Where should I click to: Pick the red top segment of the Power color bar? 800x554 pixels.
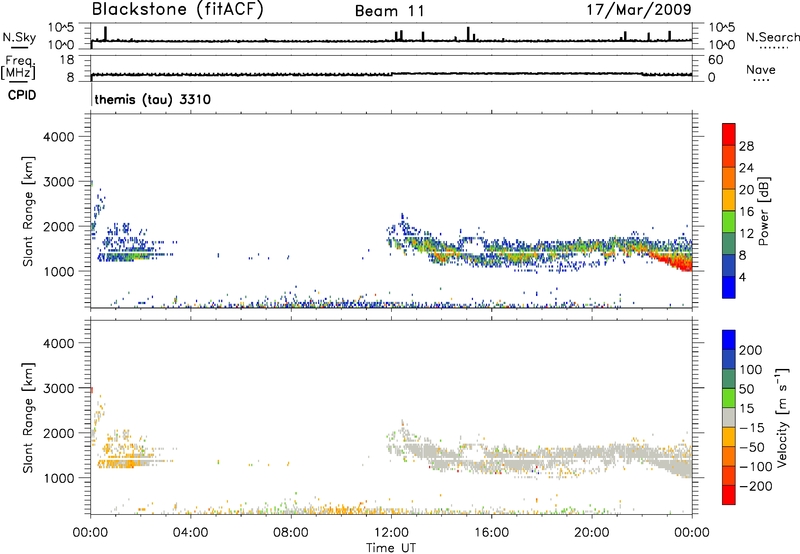tap(729, 134)
